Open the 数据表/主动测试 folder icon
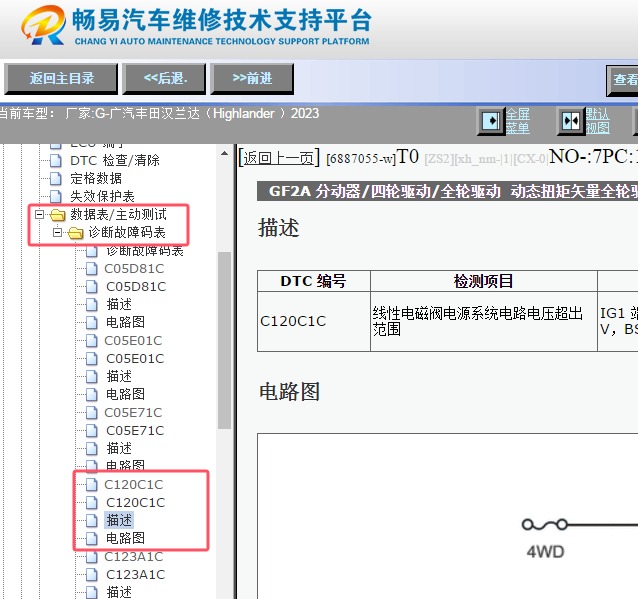This screenshot has width=638, height=599. pyautogui.click(x=57, y=214)
